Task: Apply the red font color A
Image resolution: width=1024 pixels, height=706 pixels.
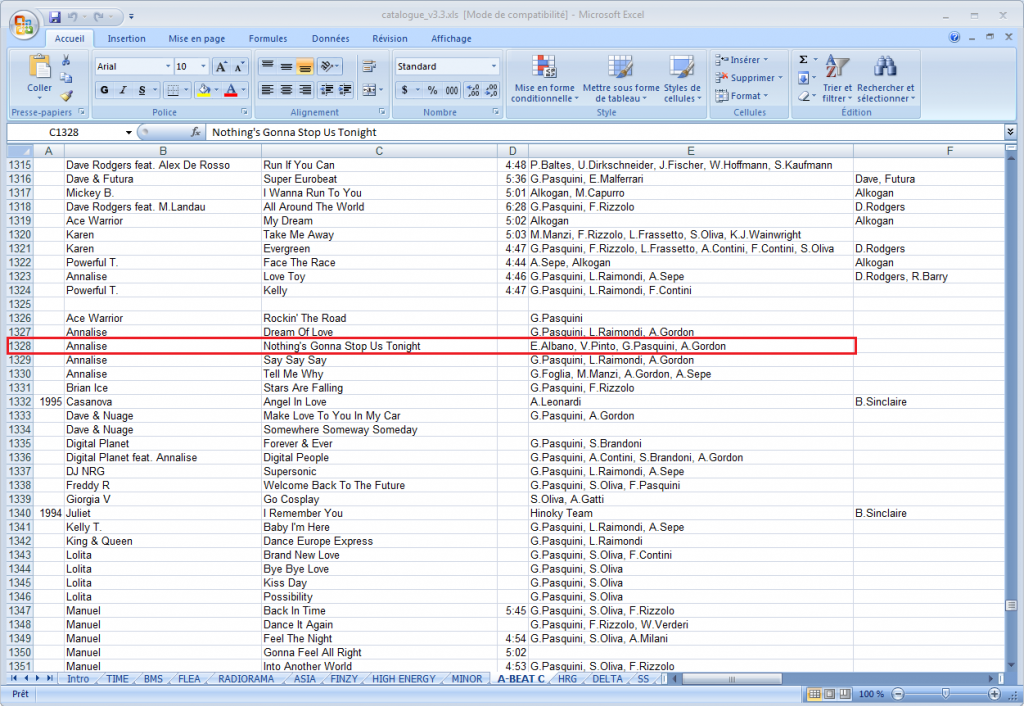Action: (231, 90)
